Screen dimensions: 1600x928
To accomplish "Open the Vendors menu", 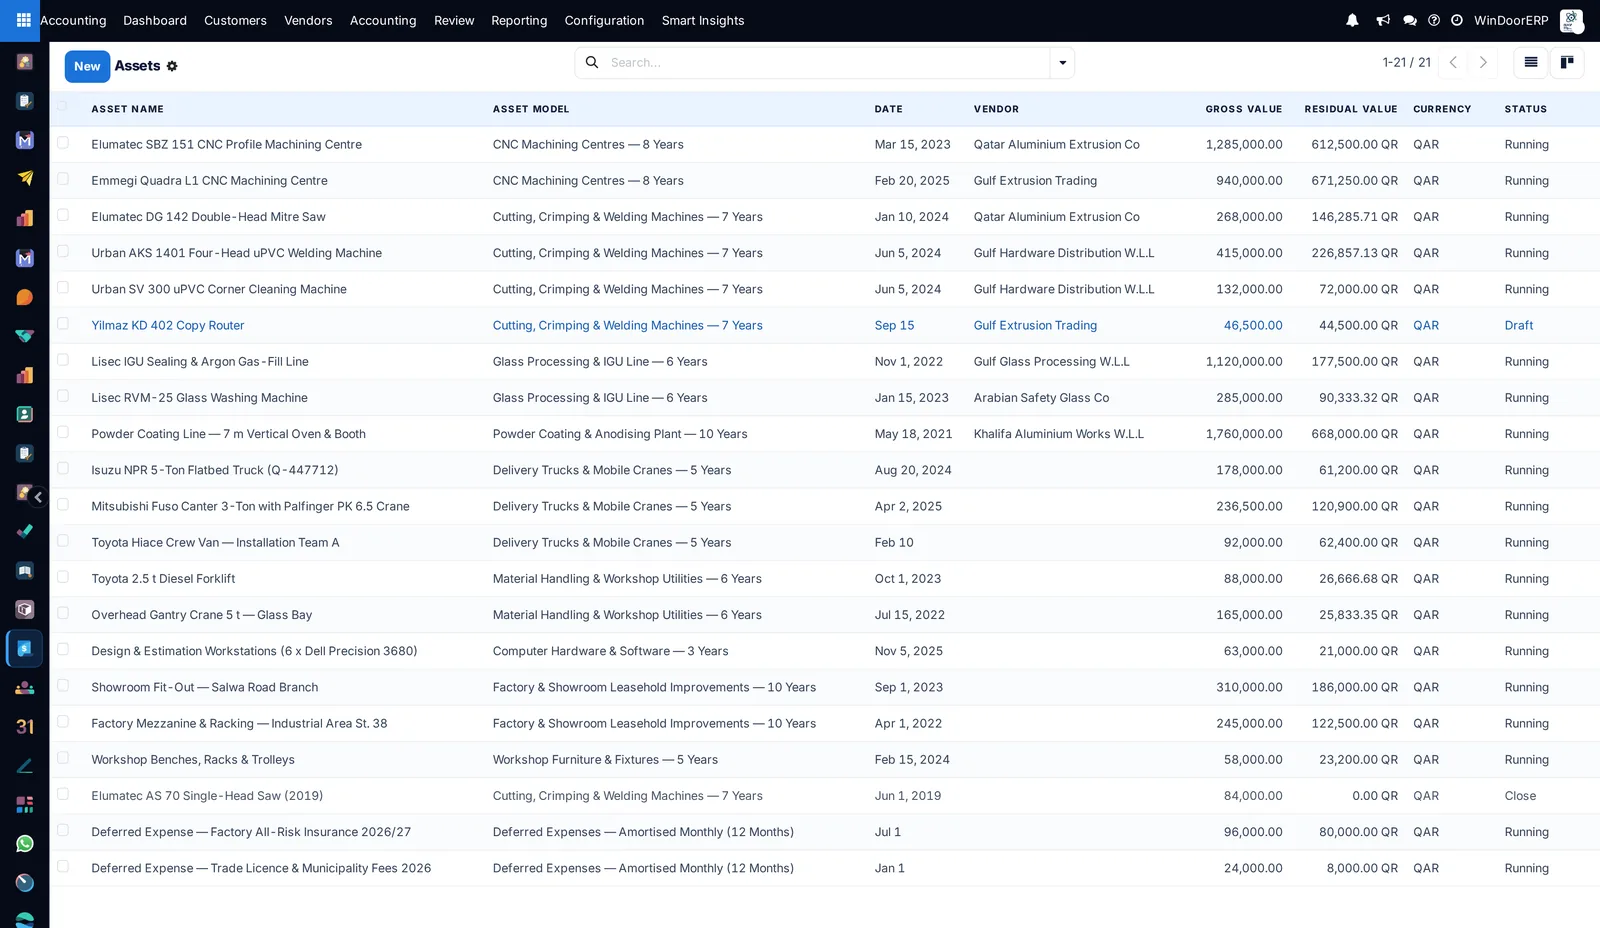I will pyautogui.click(x=308, y=20).
